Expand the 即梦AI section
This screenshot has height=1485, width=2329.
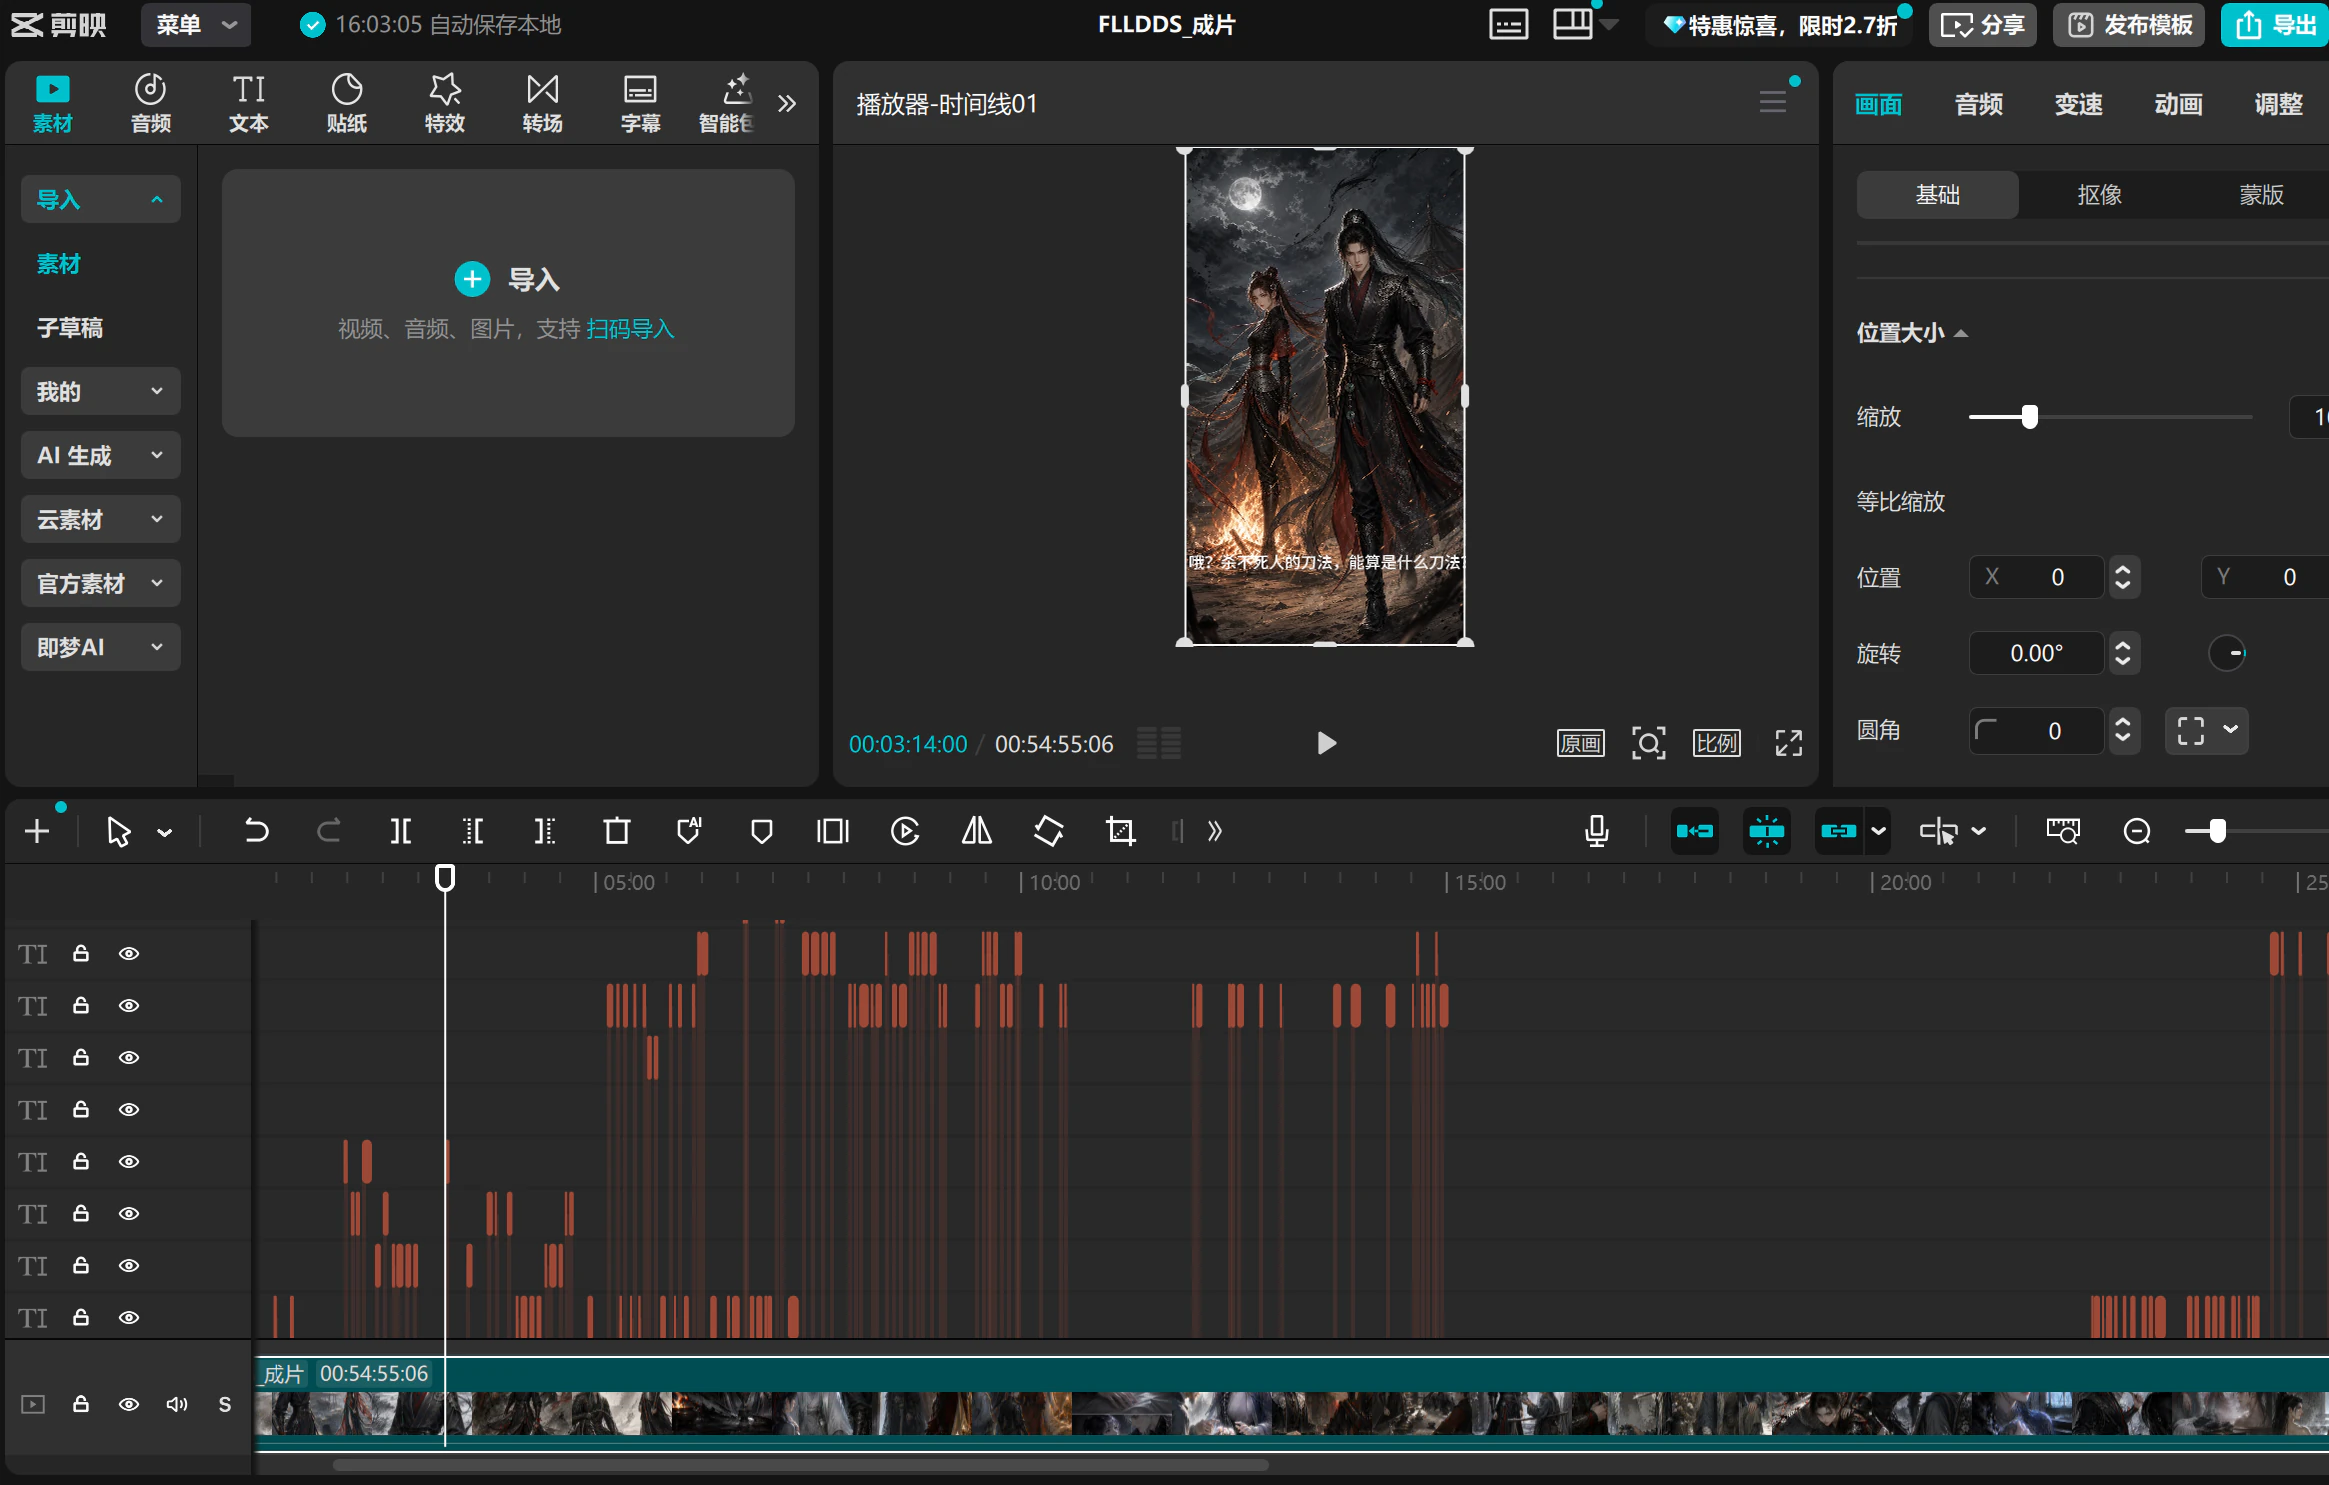(x=100, y=647)
